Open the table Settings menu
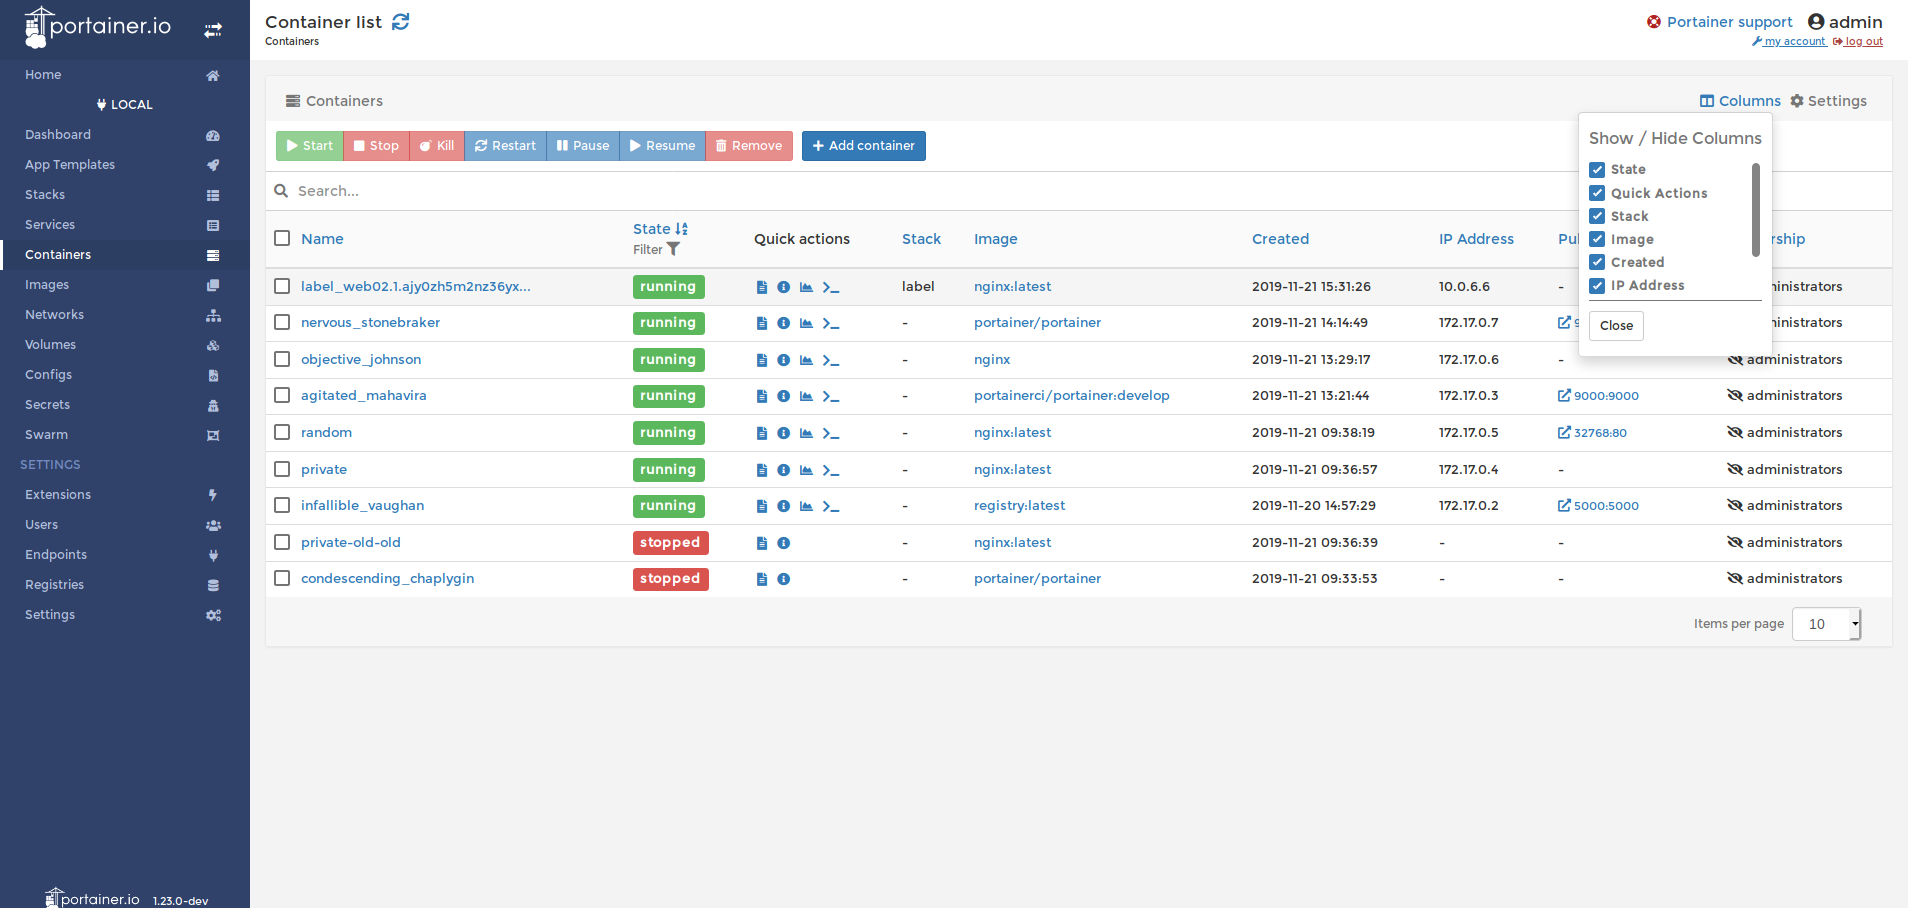 click(1828, 101)
